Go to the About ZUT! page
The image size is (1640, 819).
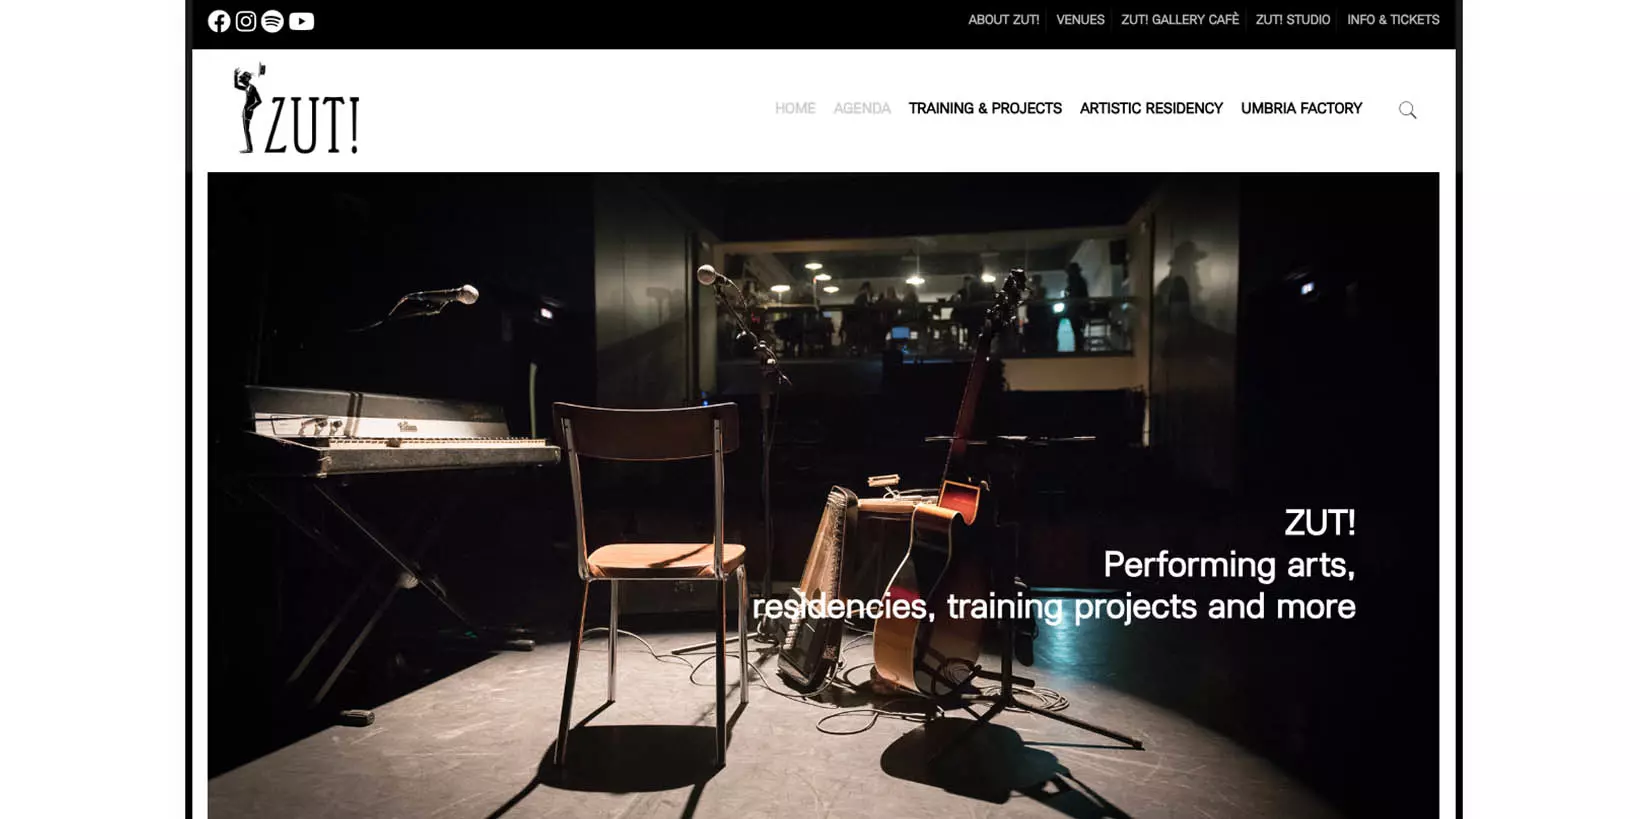click(x=1003, y=20)
